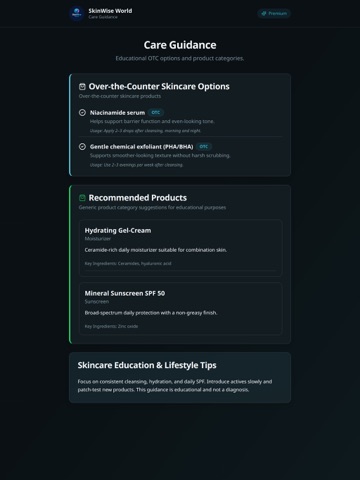Image resolution: width=360 pixels, height=480 pixels.
Task: Select the Recommended Products heading
Action: [138, 198]
